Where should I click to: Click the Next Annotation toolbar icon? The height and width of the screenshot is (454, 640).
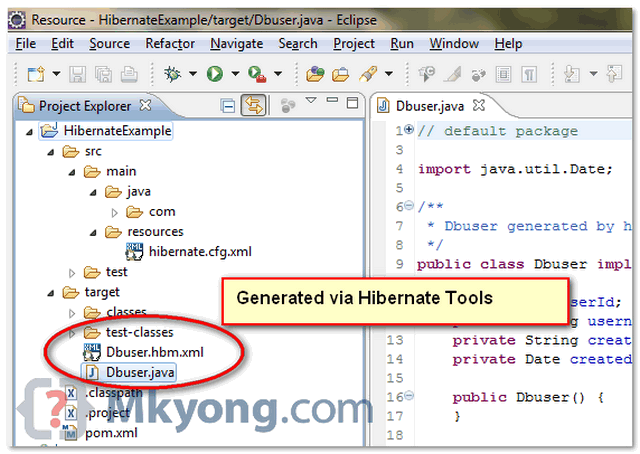(571, 74)
